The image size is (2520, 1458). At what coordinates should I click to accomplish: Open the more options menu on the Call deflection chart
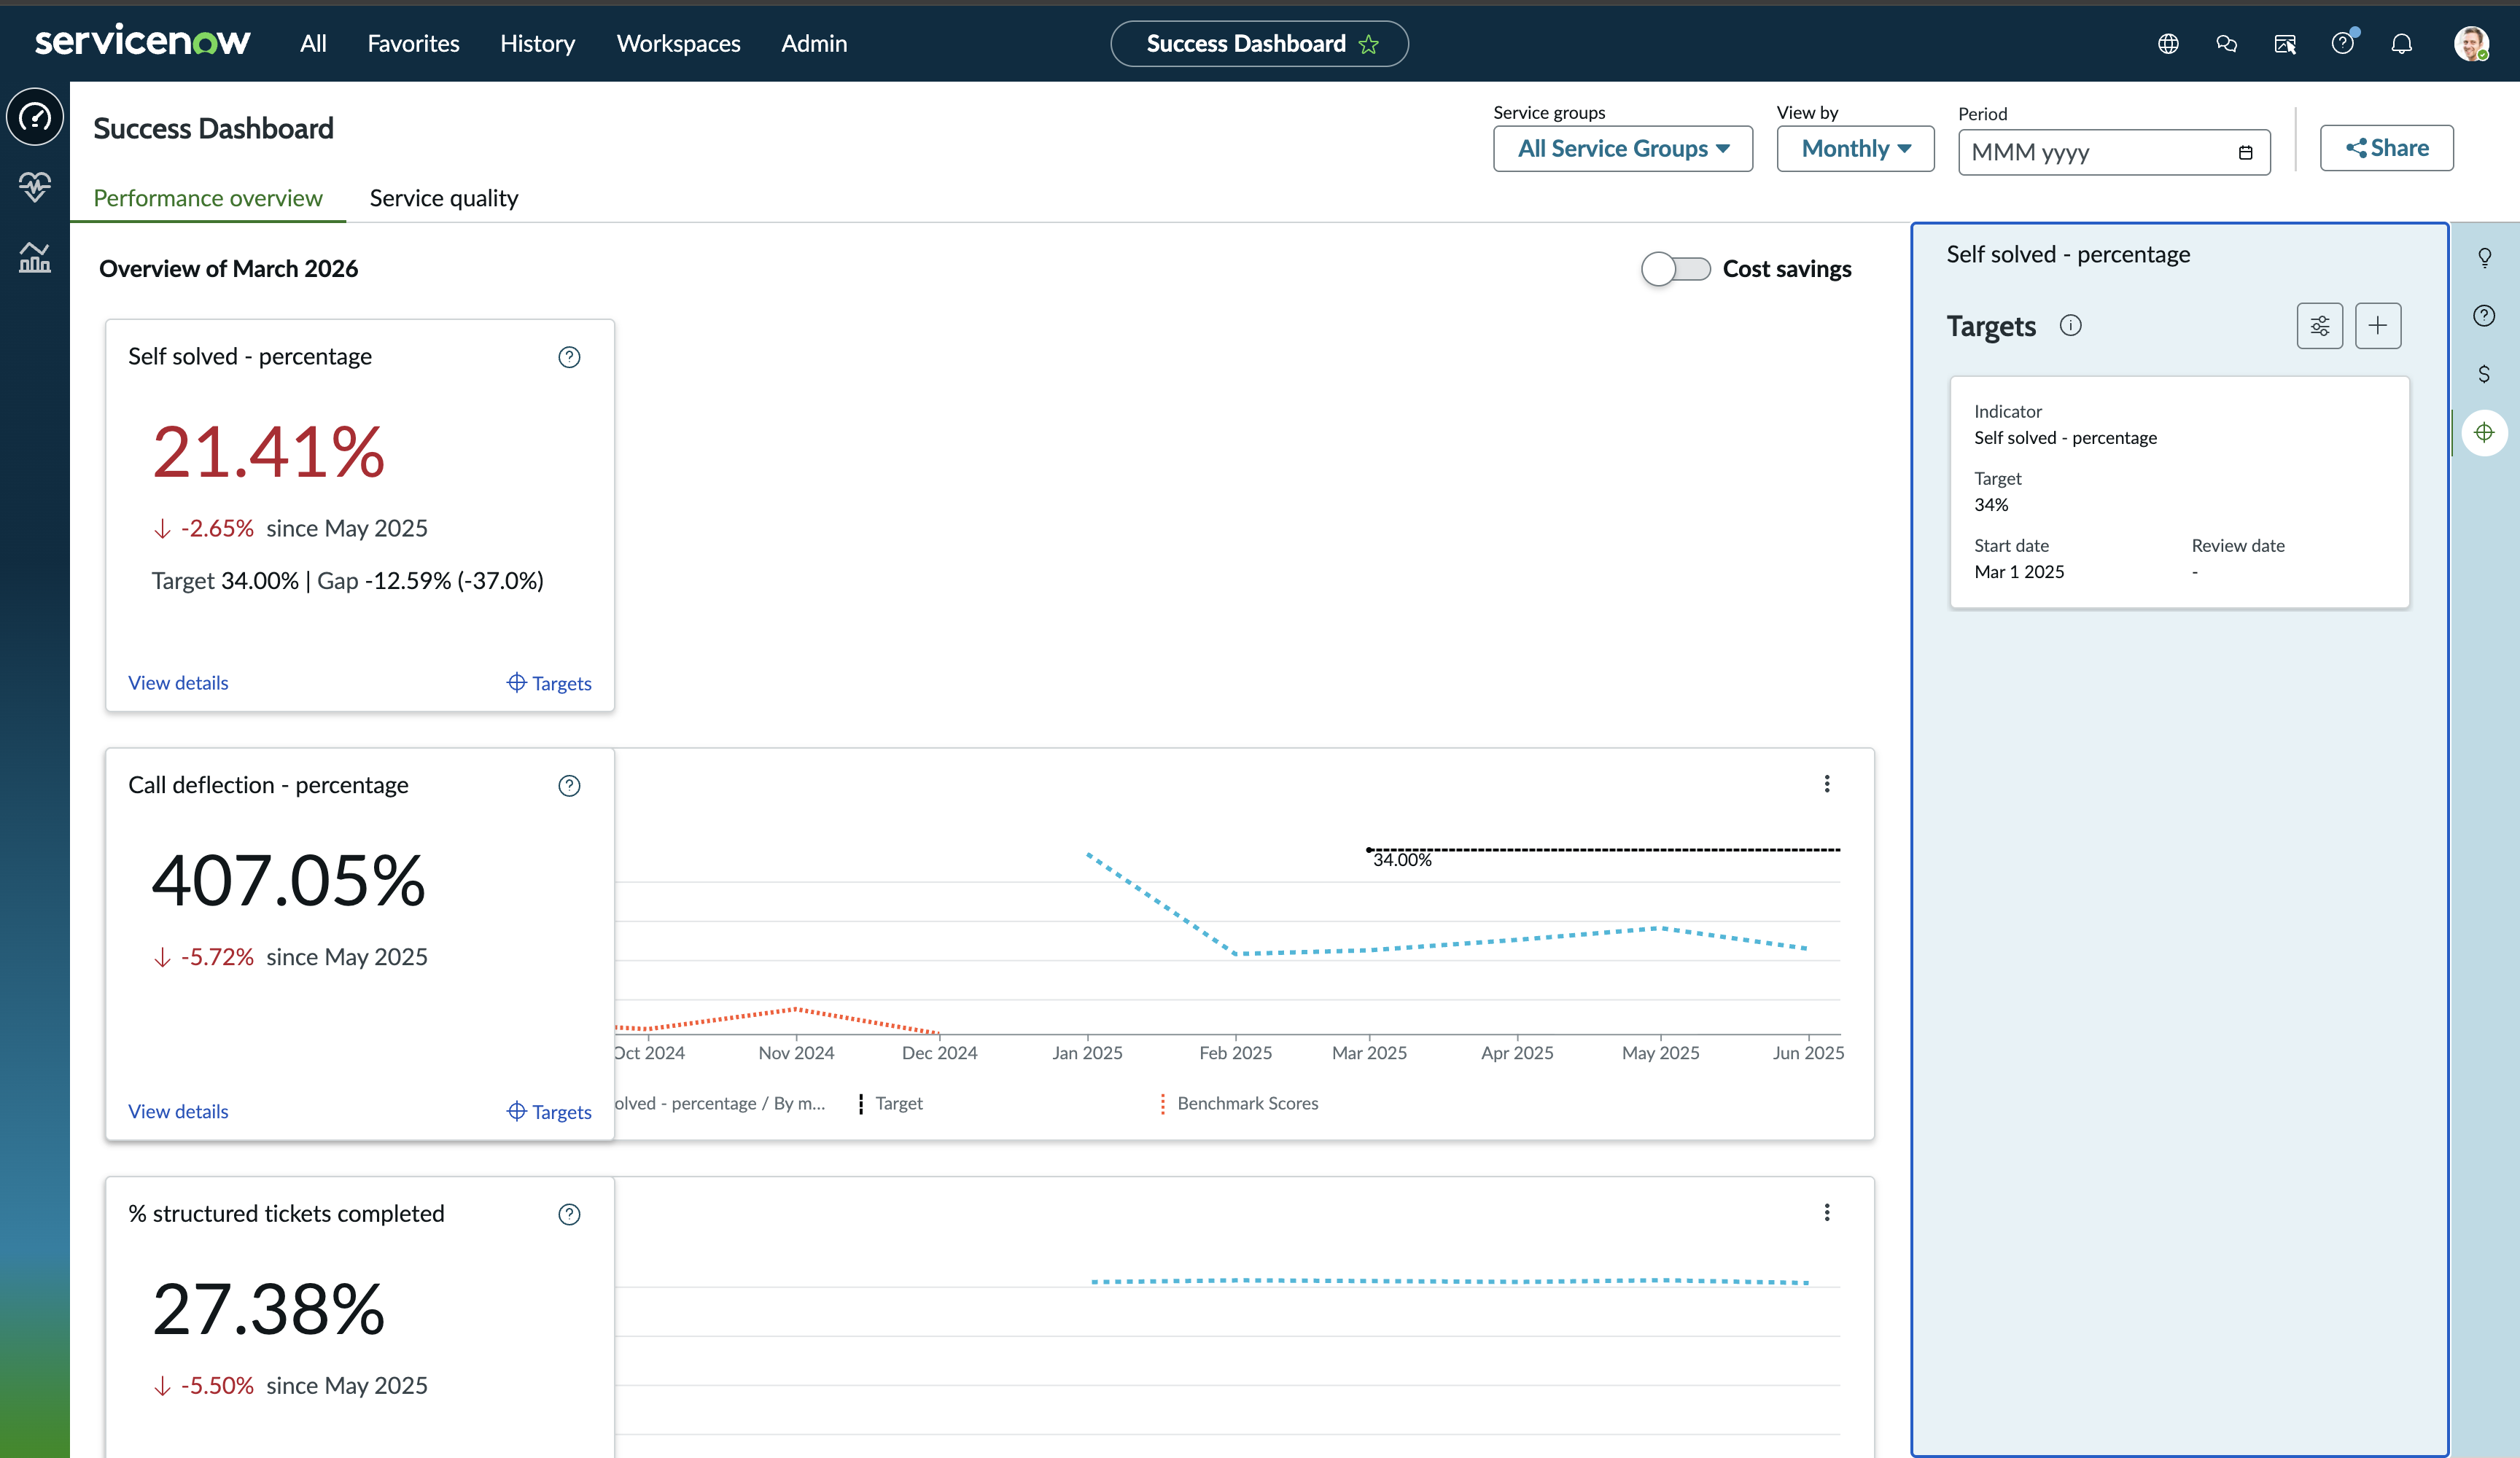[1827, 784]
